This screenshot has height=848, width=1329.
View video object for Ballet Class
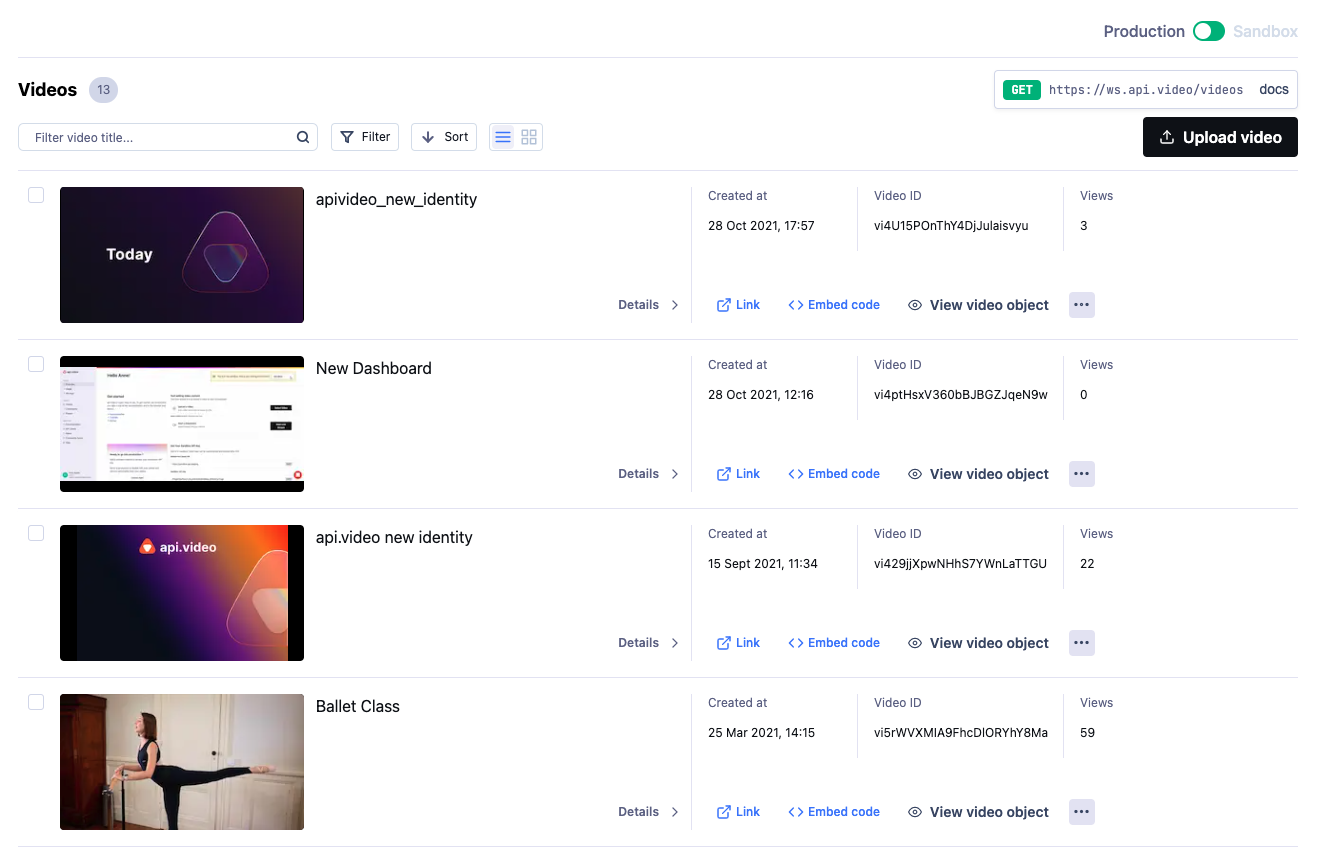click(978, 812)
